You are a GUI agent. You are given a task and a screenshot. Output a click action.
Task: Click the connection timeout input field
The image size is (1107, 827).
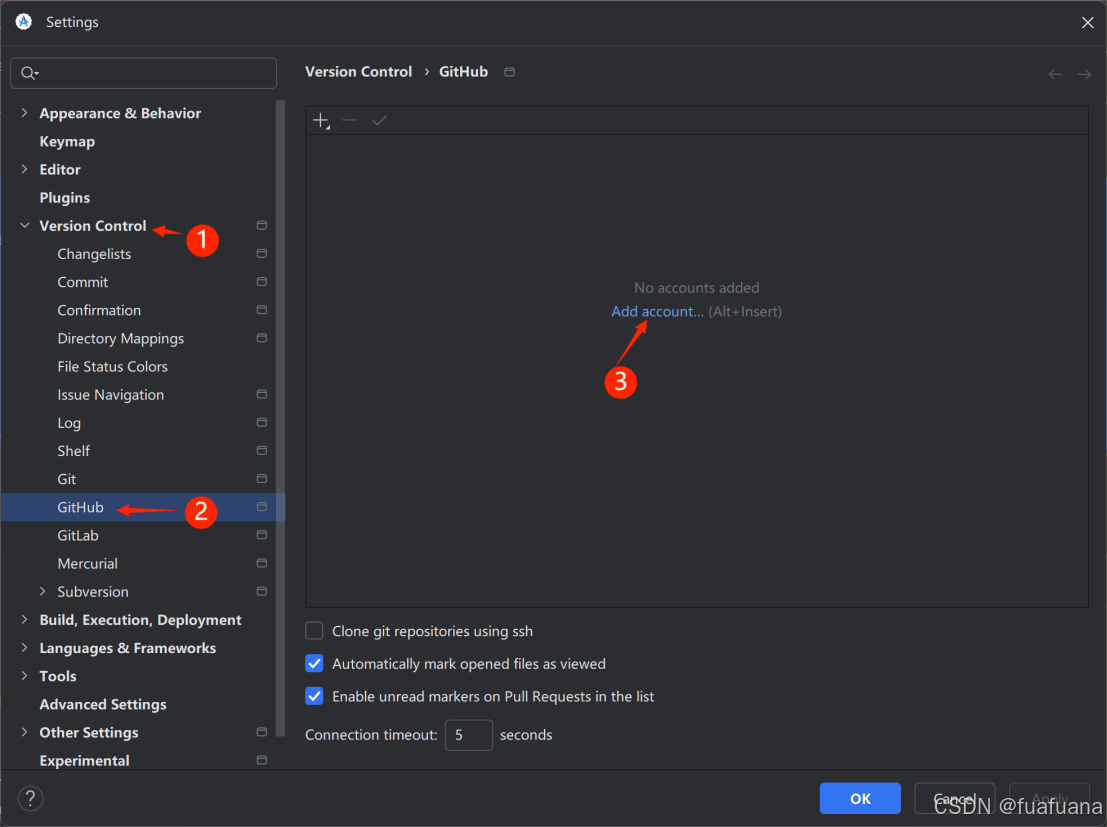click(468, 735)
